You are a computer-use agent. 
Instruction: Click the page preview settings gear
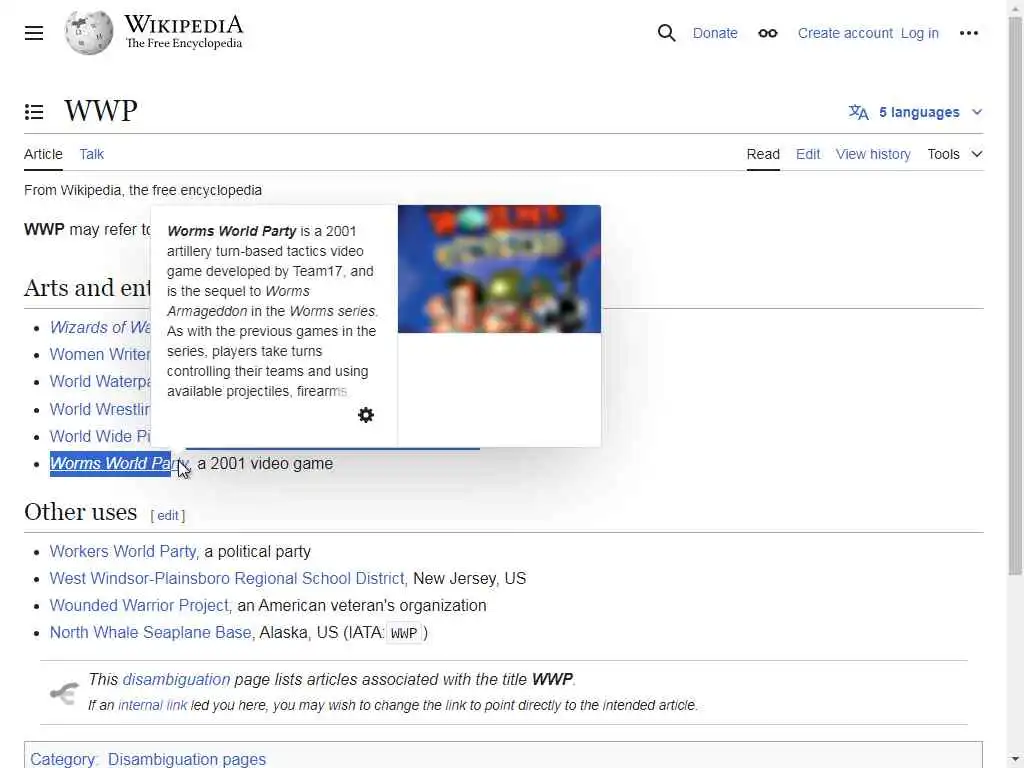(x=366, y=415)
